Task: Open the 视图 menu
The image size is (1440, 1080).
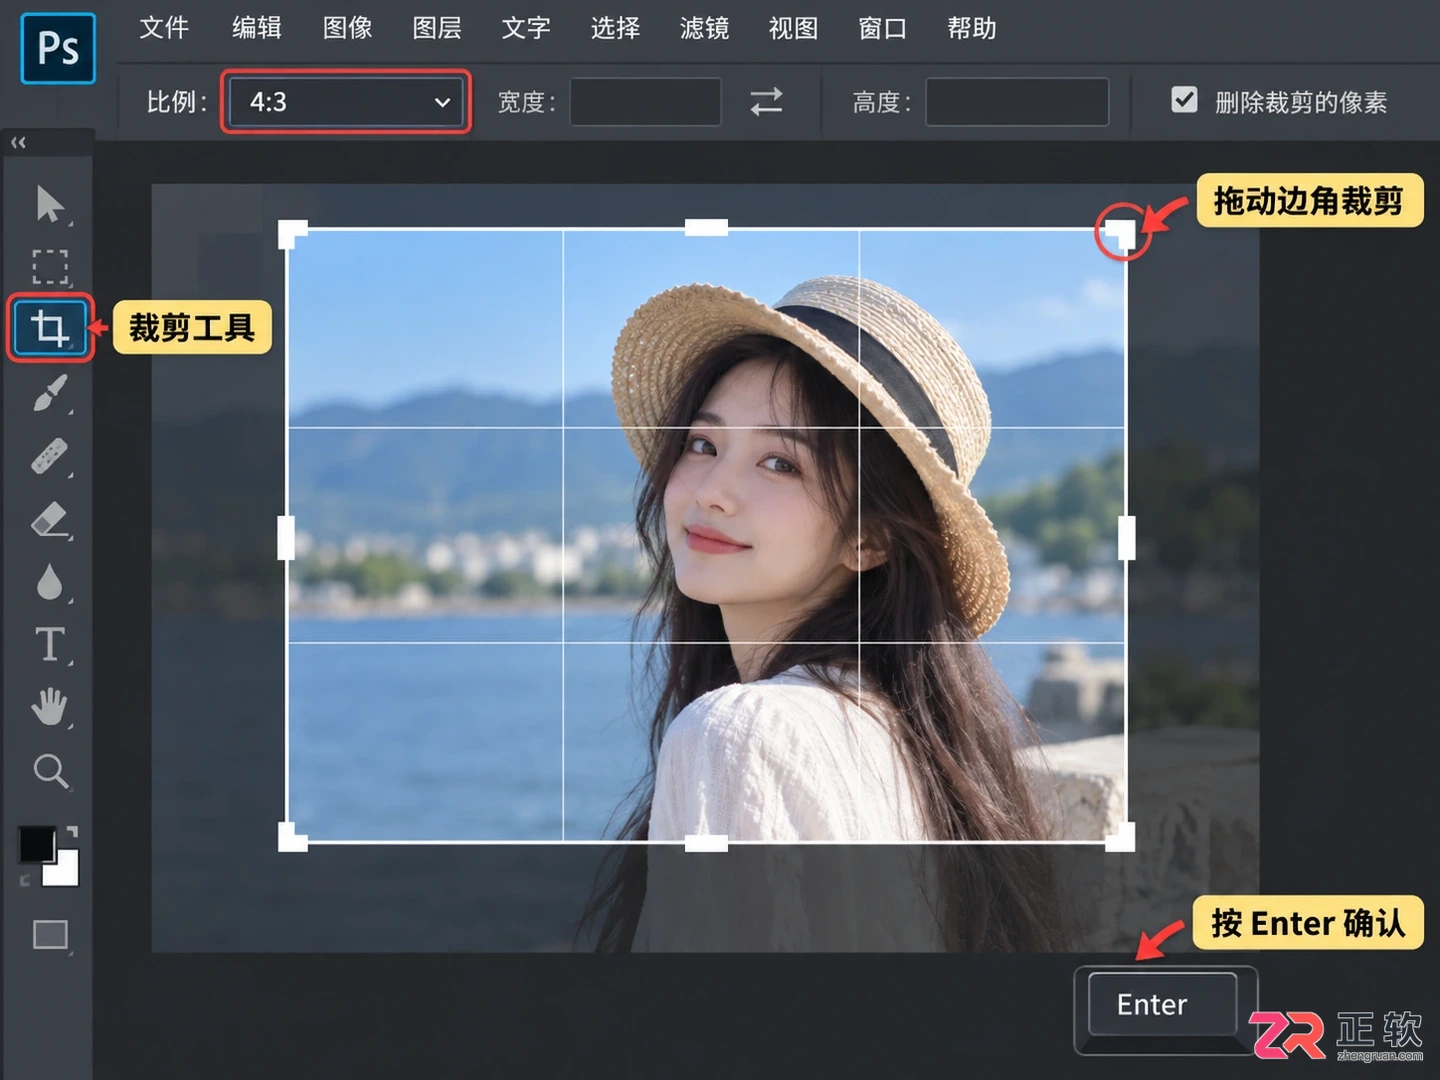Action: click(x=793, y=28)
